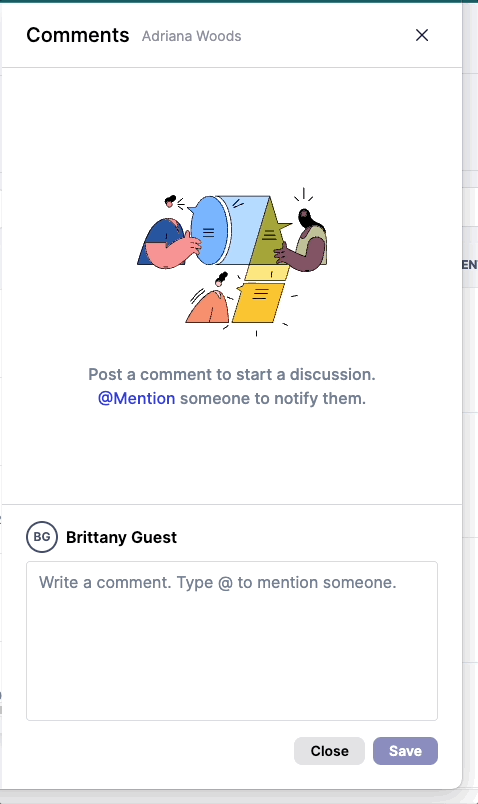Click the purple Save button
Screen dimensions: 478x804
click(405, 751)
